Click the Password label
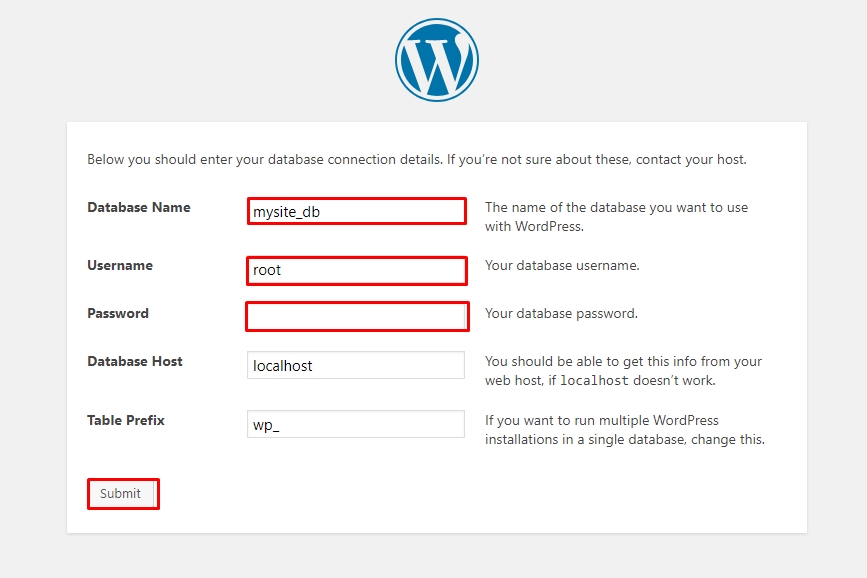Image resolution: width=867 pixels, height=578 pixels. point(118,314)
